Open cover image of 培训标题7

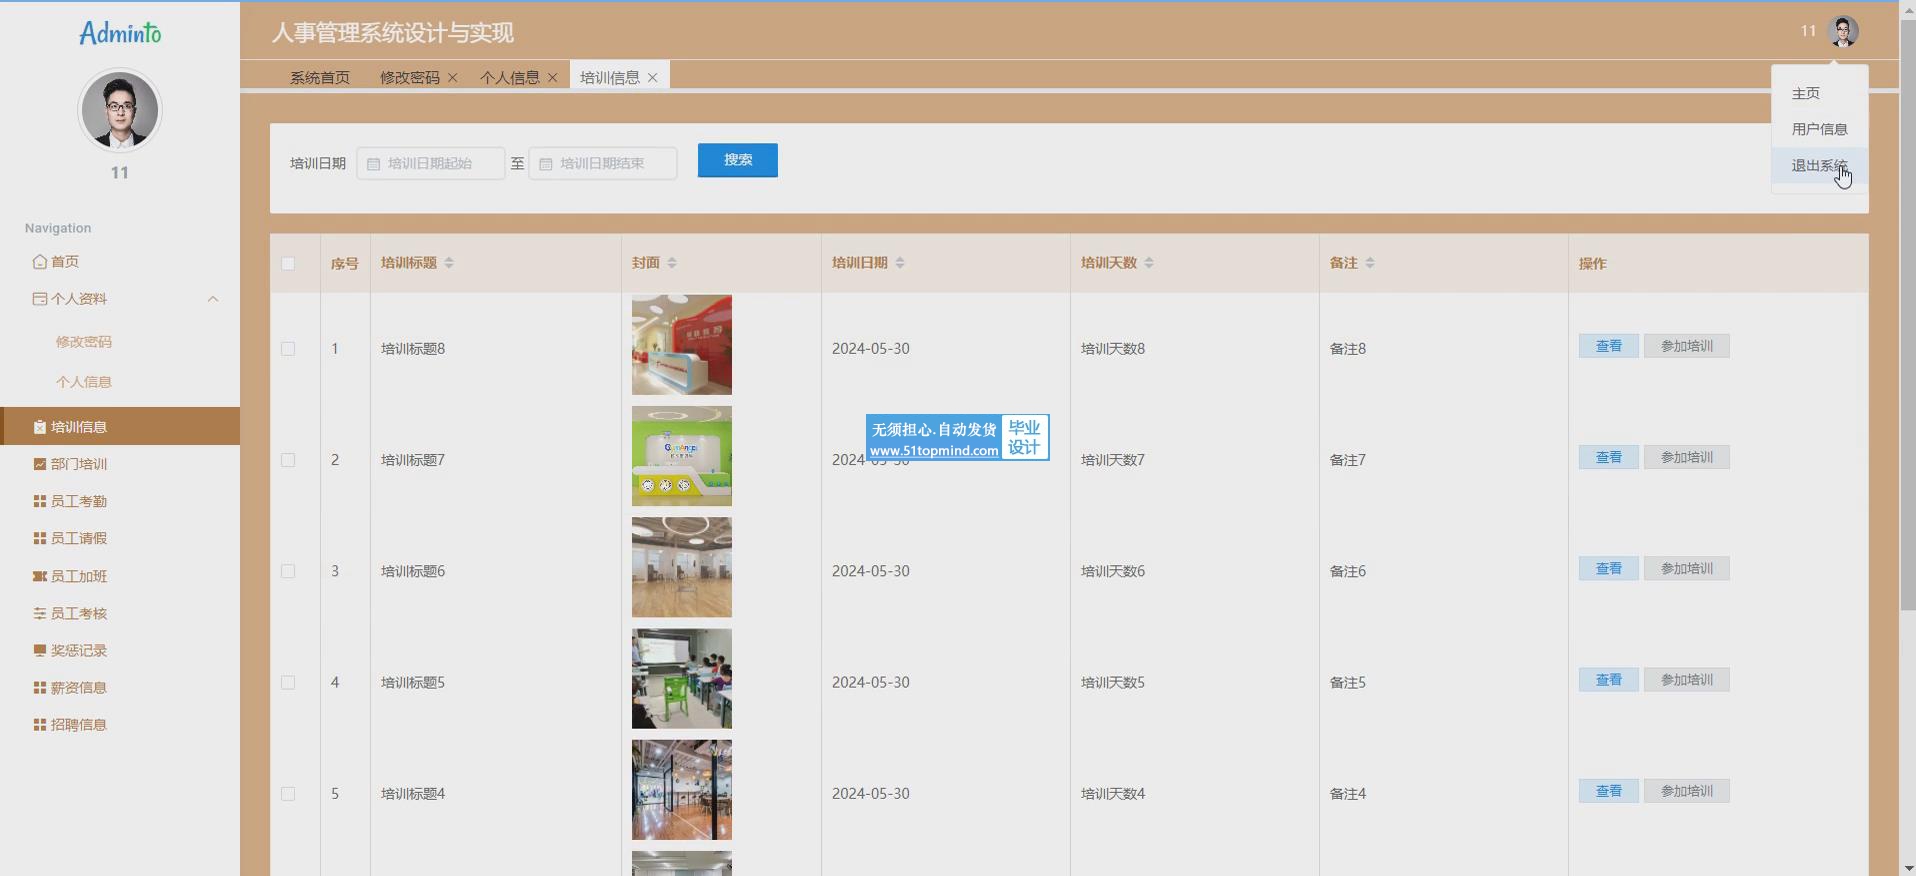[682, 456]
